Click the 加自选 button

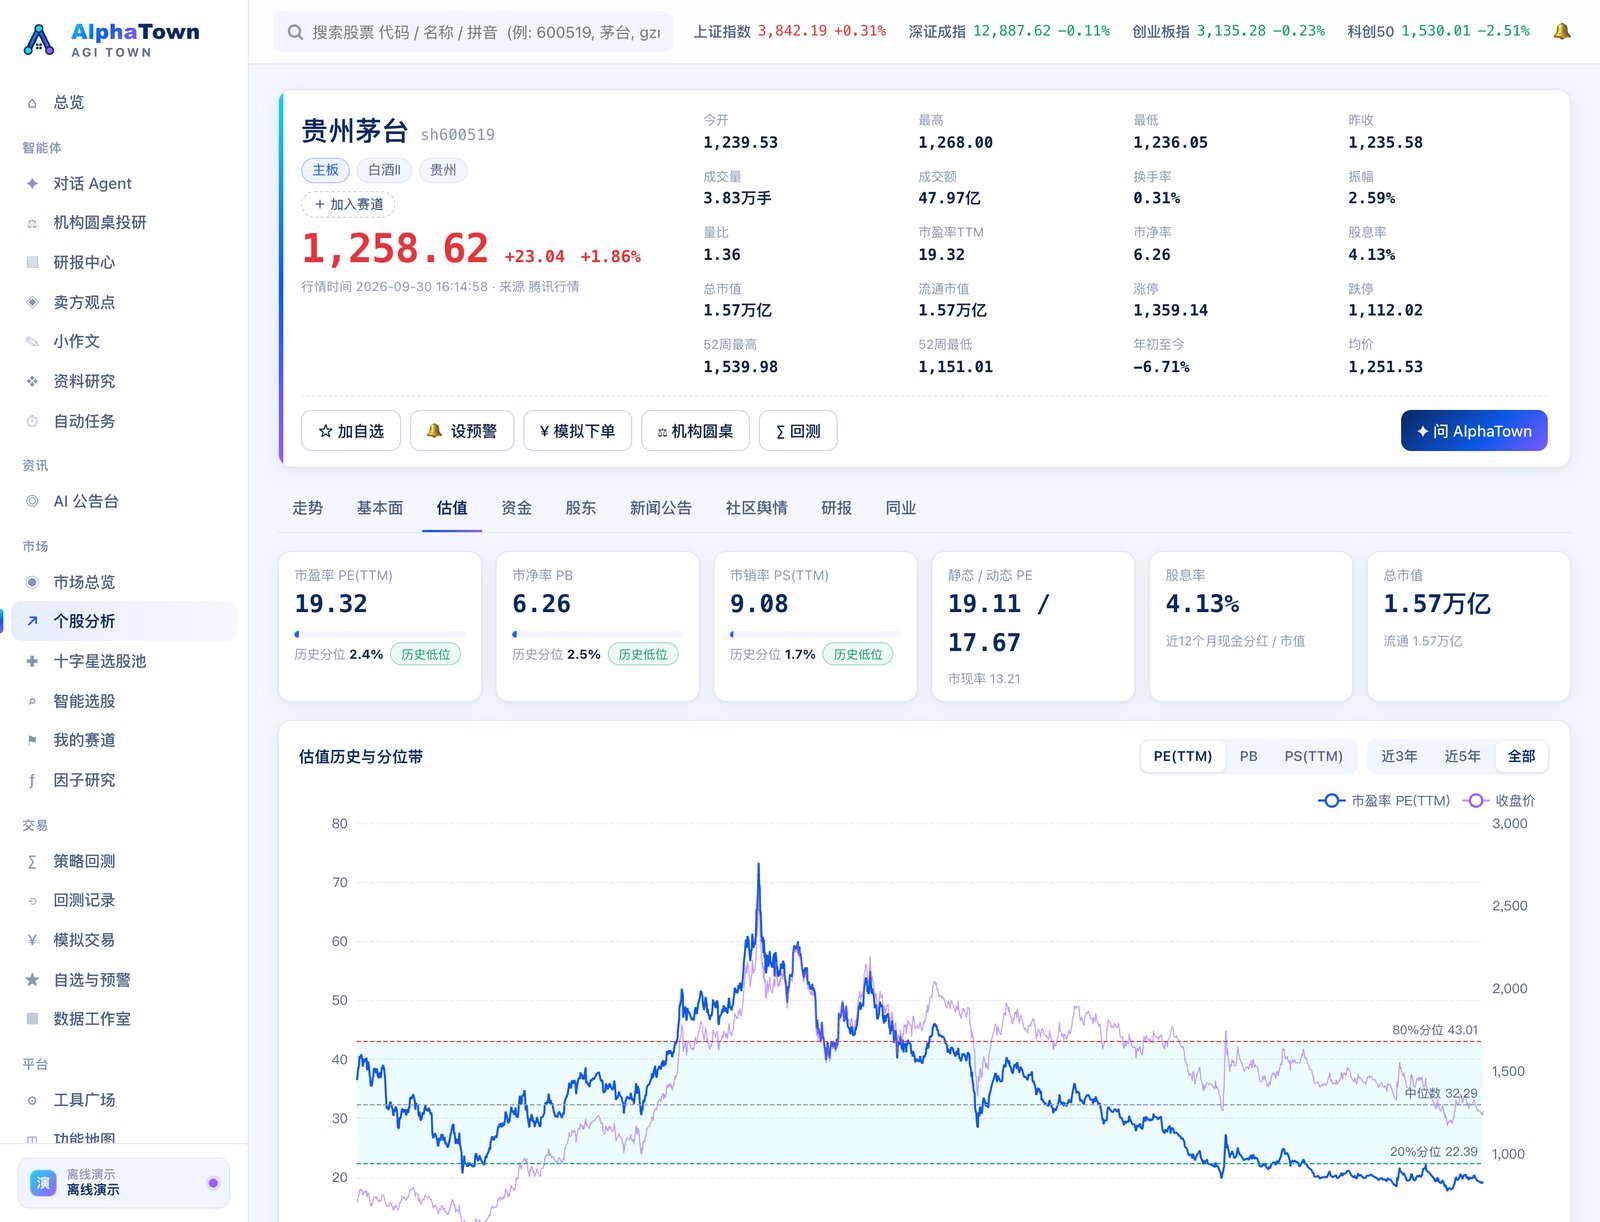click(351, 431)
